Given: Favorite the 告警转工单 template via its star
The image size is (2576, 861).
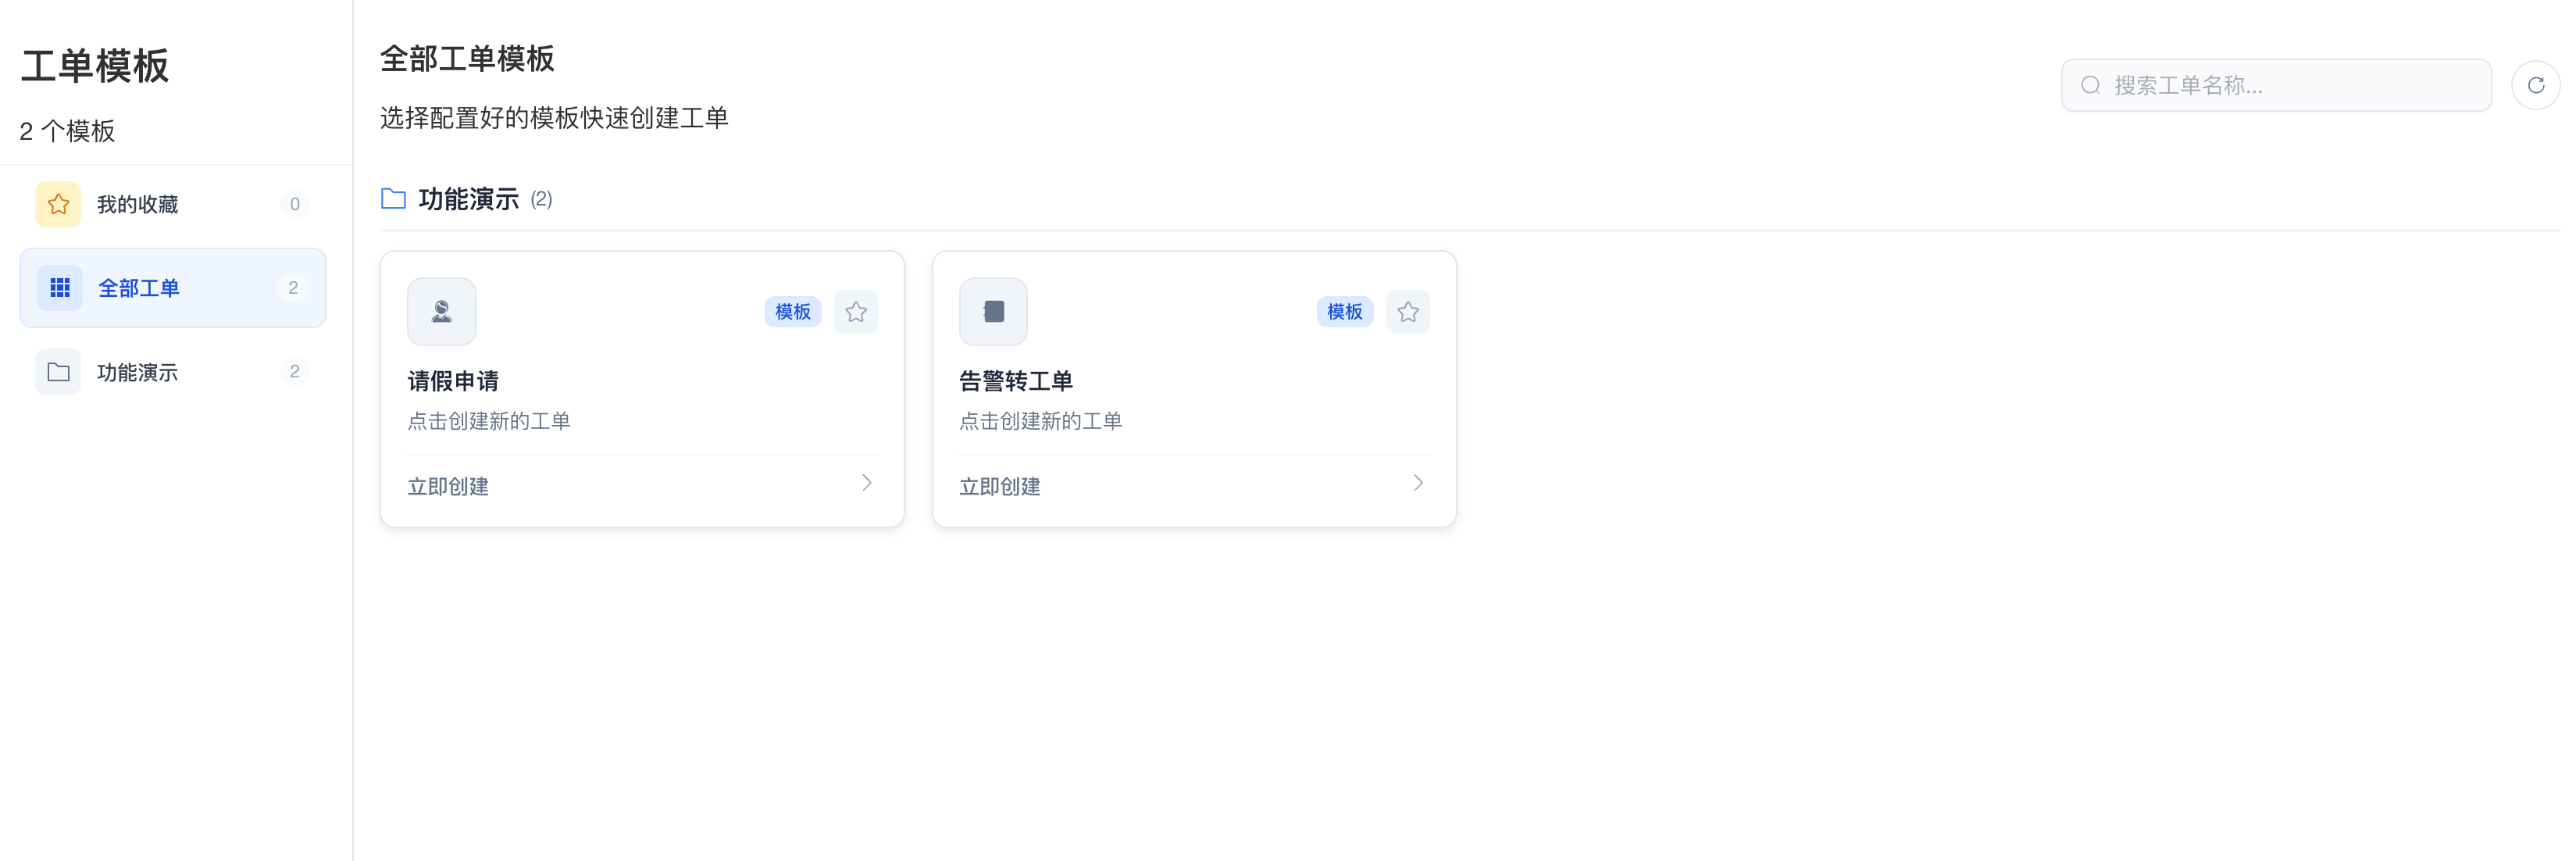Looking at the screenshot, I should pos(1408,311).
